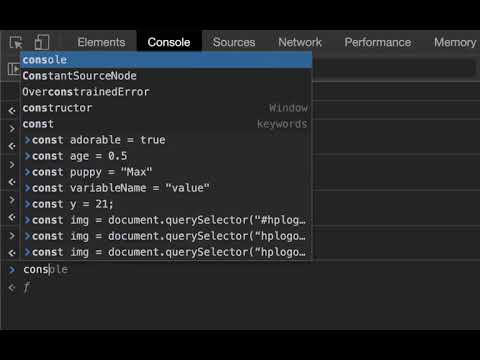Choose the 'ConstantSourceNode' suggestion
The height and width of the screenshot is (360, 480).
(166, 76)
